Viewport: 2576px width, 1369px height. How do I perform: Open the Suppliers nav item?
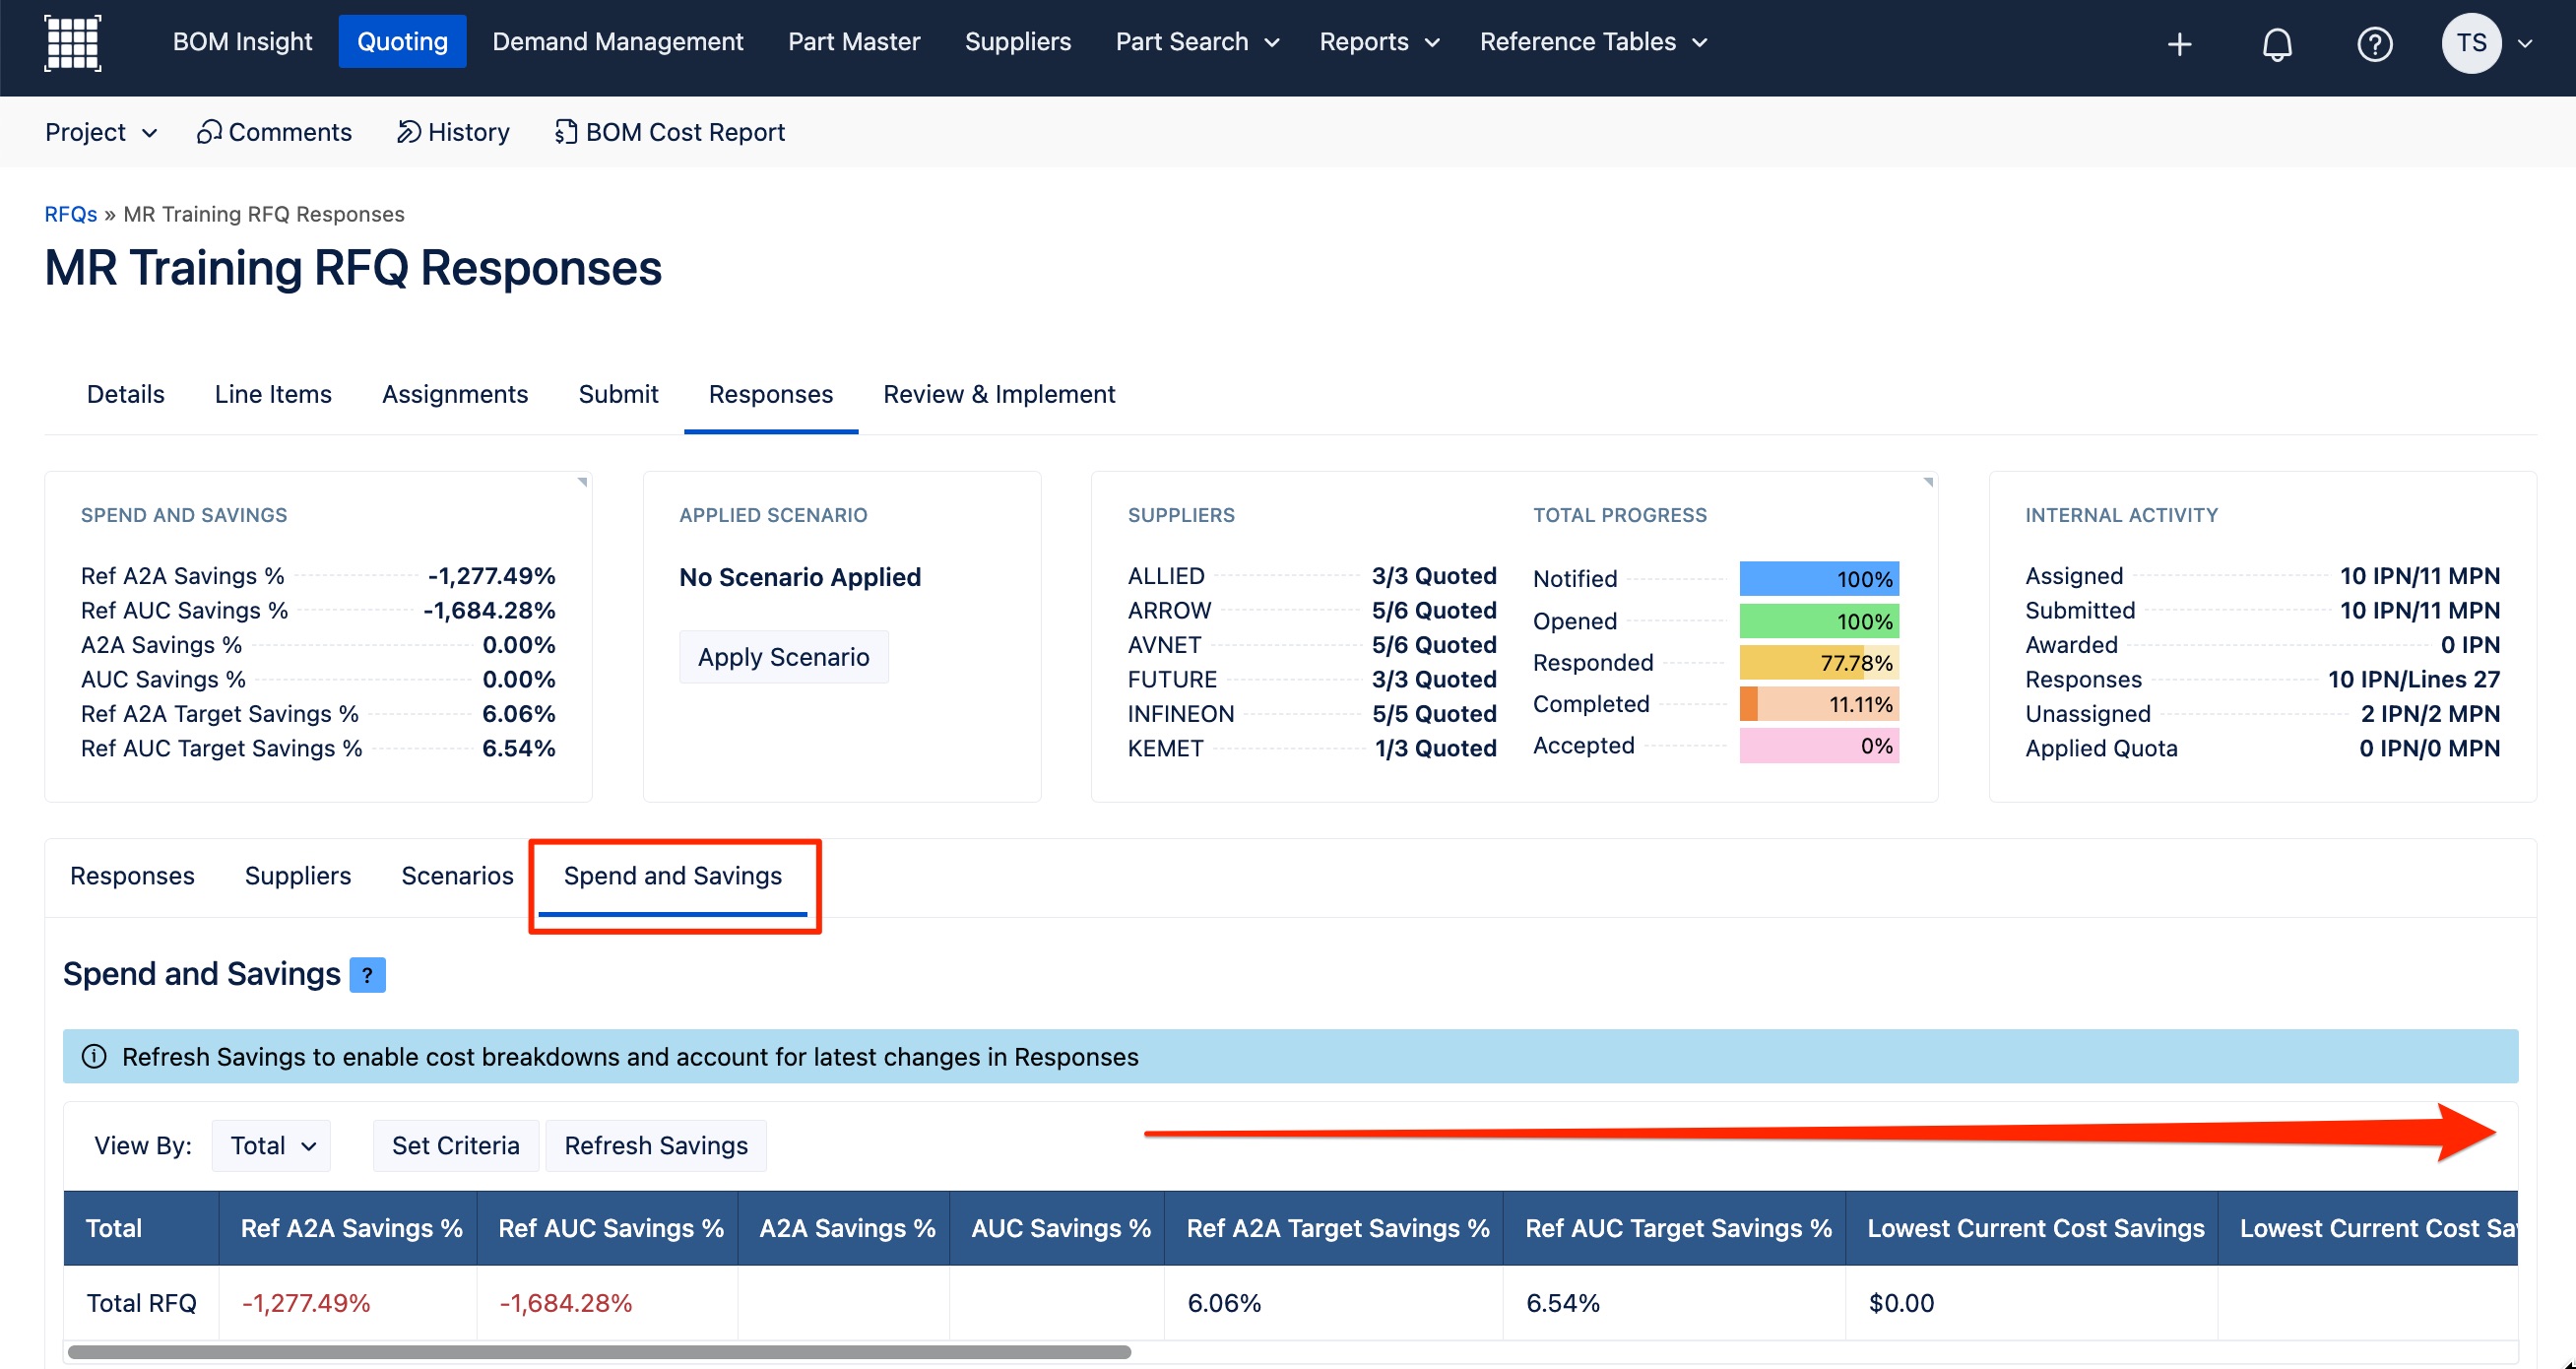(1017, 42)
